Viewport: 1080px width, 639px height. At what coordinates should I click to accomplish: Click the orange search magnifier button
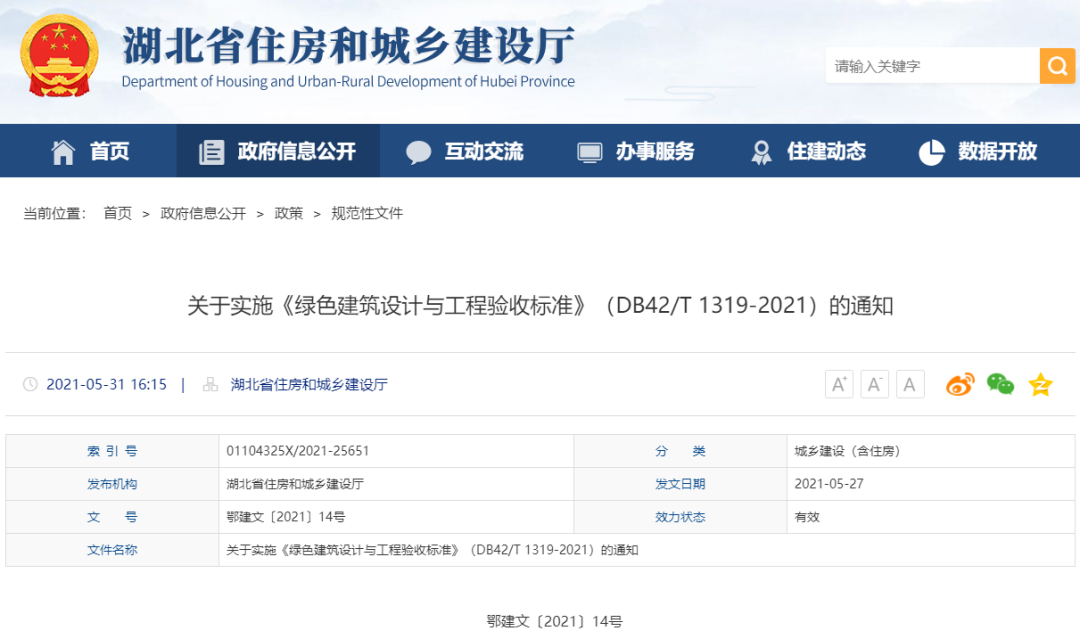(1057, 66)
